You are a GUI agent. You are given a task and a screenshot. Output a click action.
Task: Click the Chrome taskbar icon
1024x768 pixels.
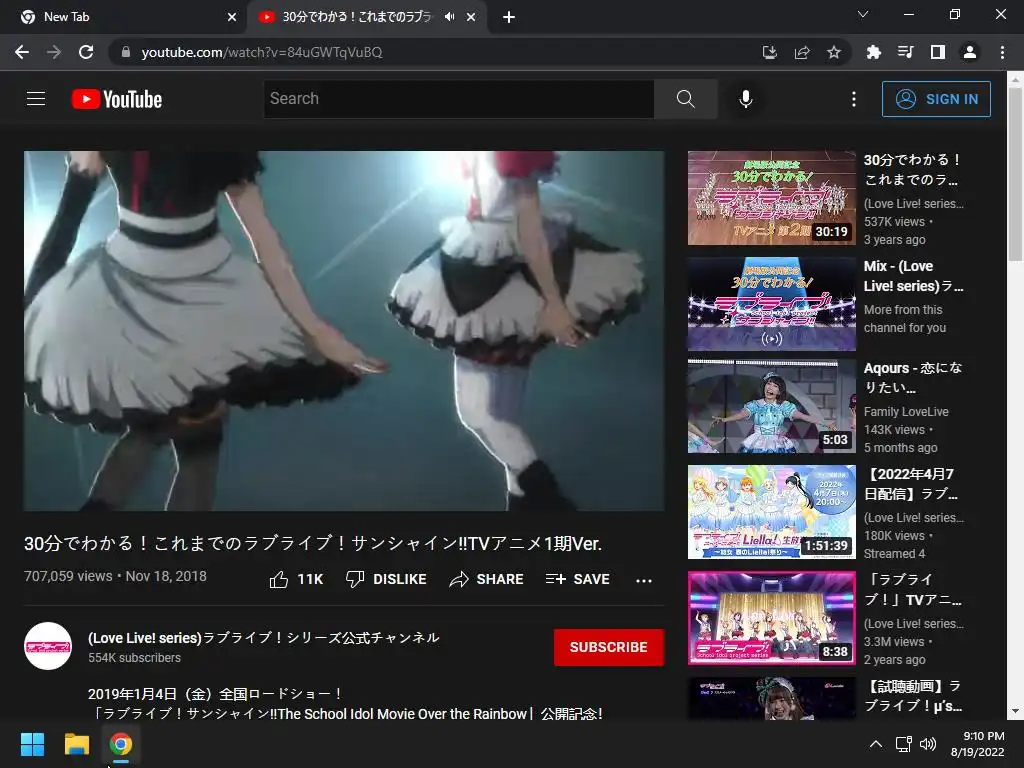[121, 744]
